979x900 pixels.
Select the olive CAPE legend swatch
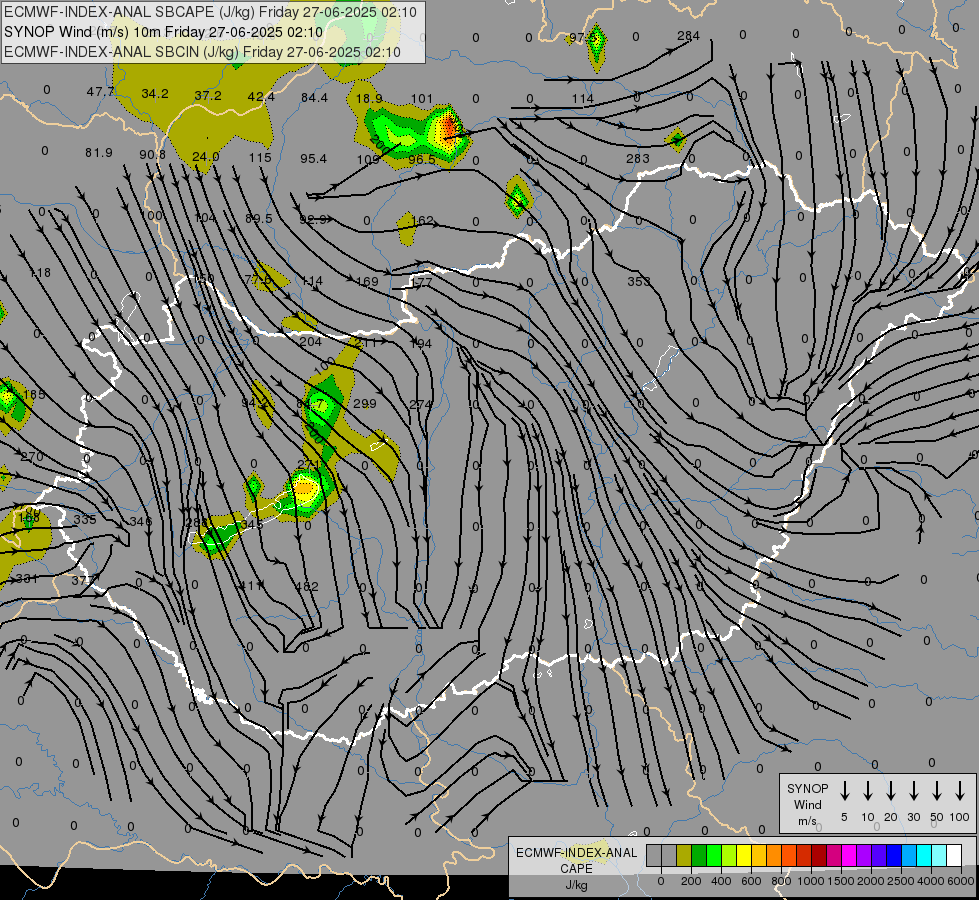point(684,855)
